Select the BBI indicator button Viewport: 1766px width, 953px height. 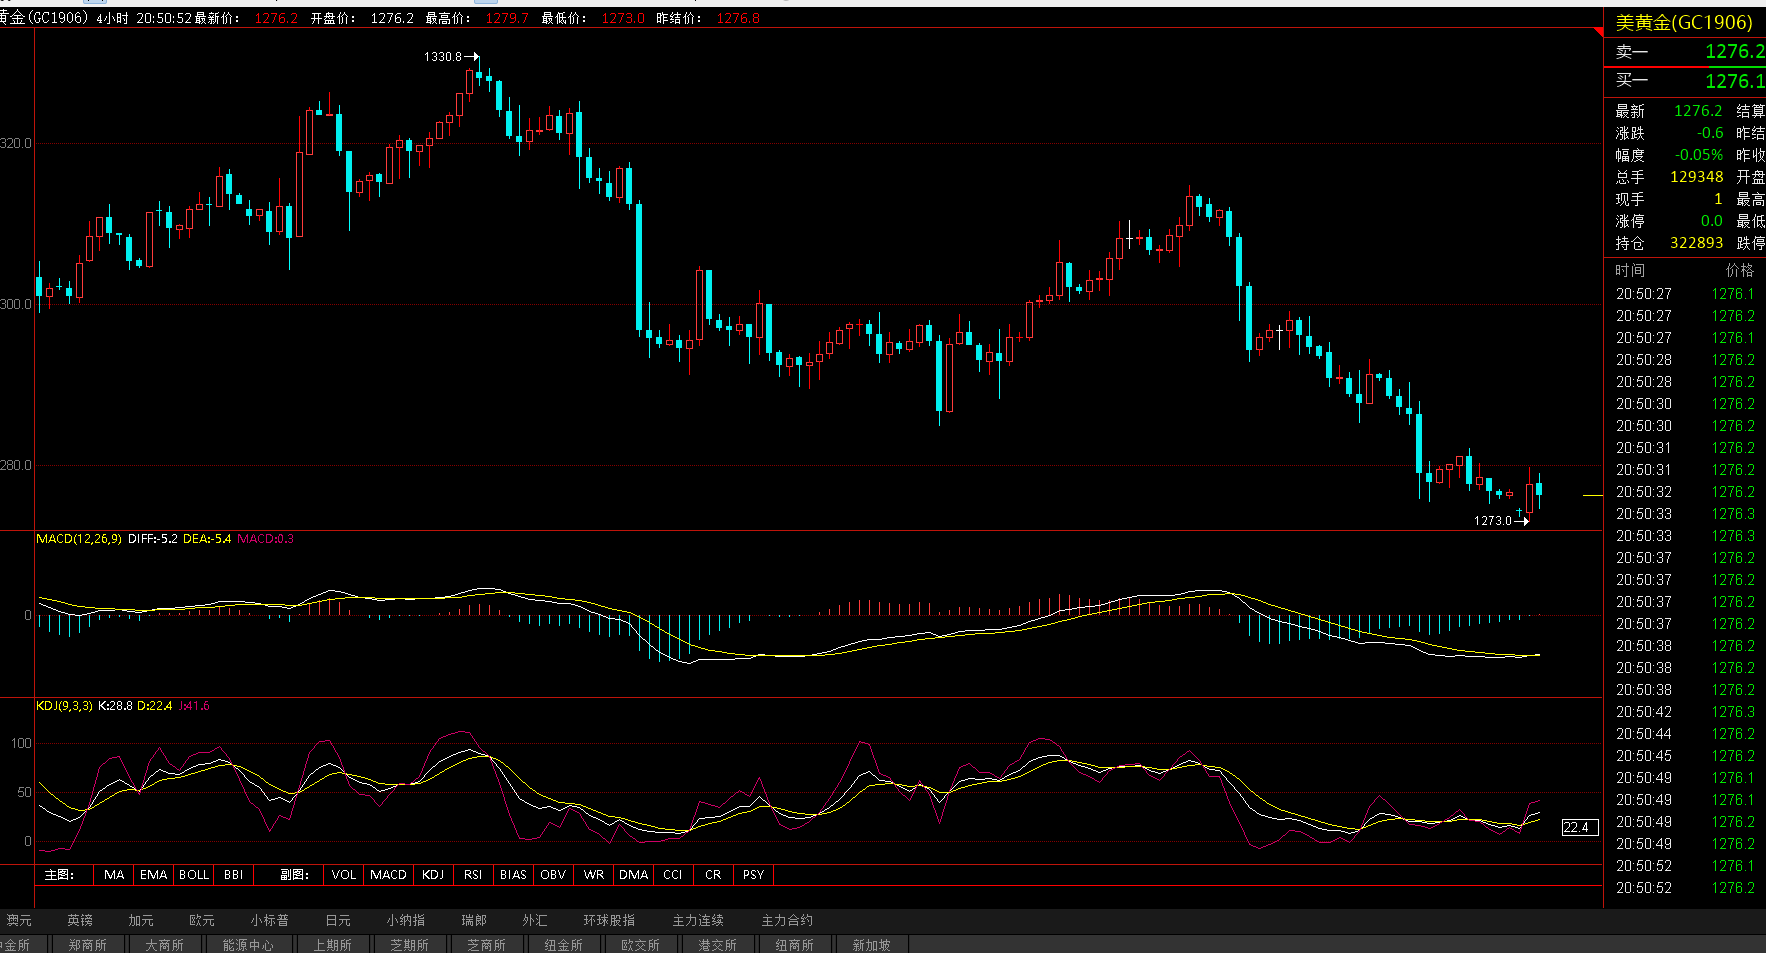click(x=233, y=875)
